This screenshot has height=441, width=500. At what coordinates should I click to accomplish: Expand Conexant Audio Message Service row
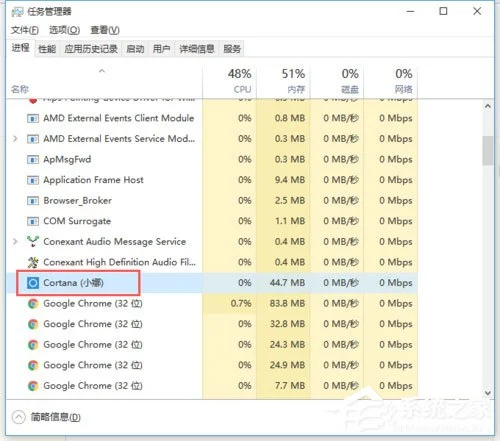[15, 241]
